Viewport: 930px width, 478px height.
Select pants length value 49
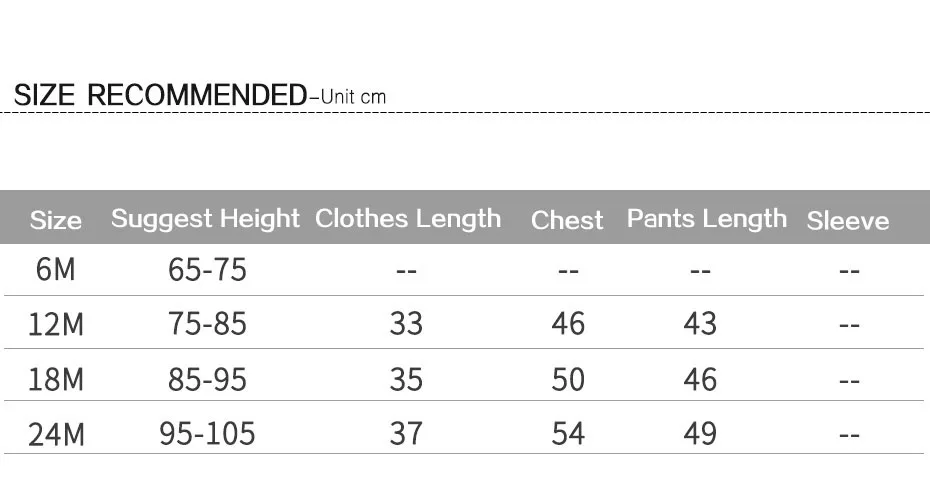700,434
